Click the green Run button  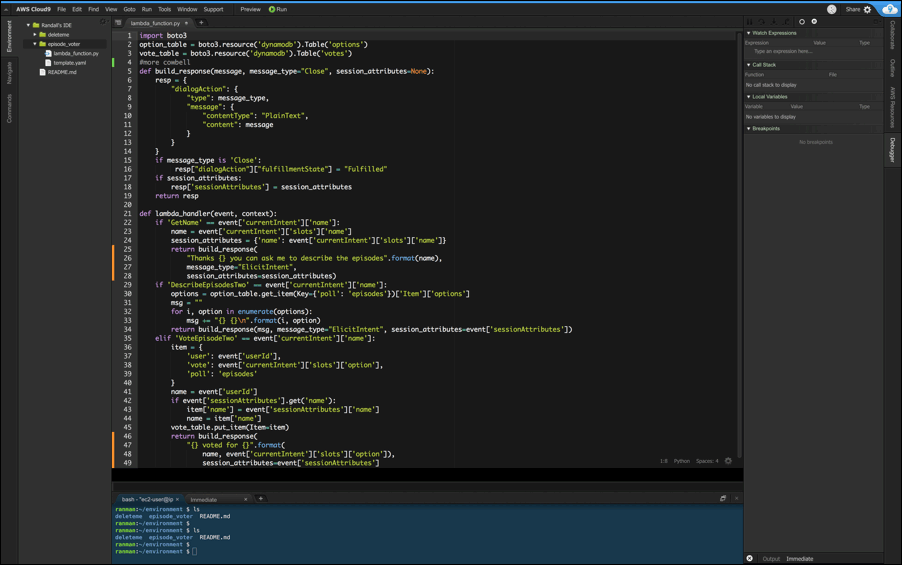(278, 9)
